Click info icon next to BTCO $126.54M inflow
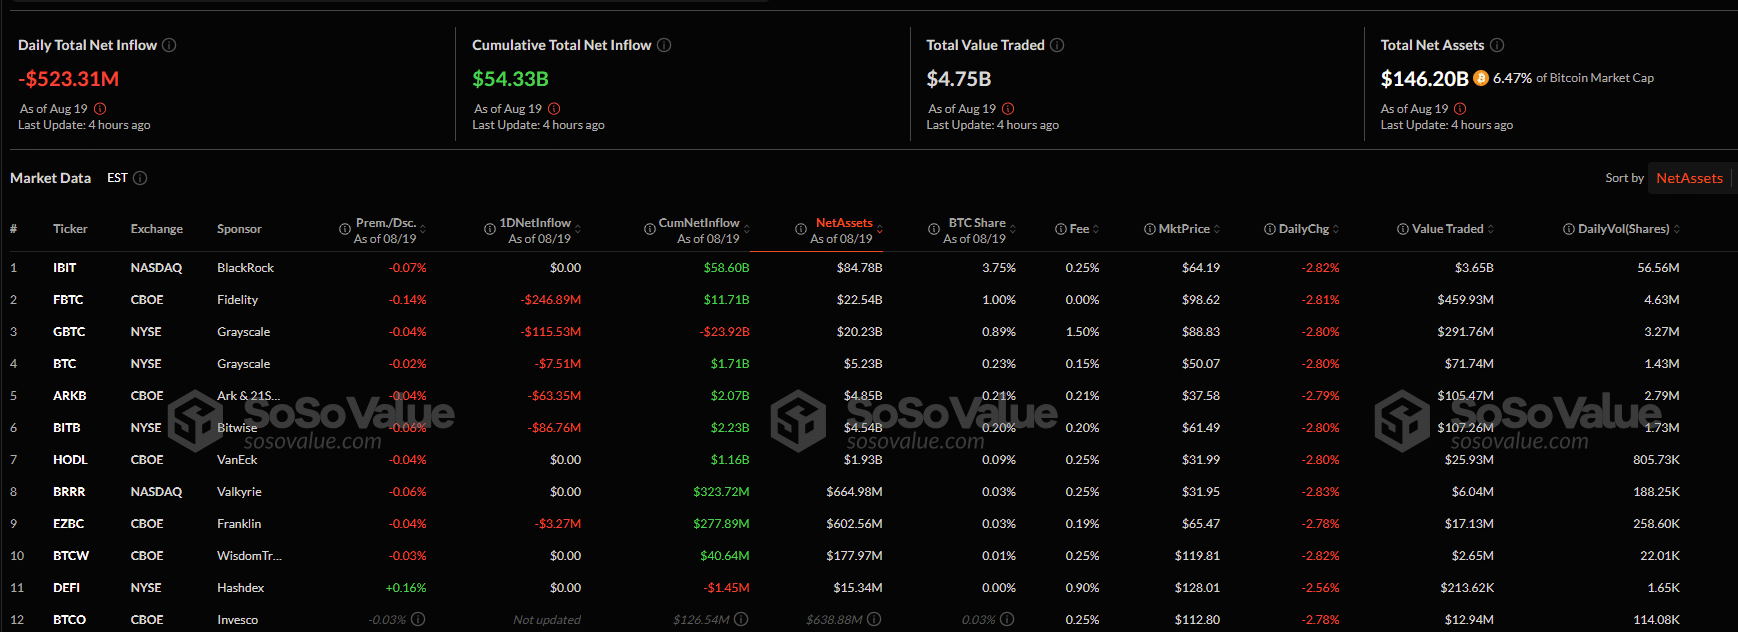Viewport: 1738px width, 632px height. point(741,619)
